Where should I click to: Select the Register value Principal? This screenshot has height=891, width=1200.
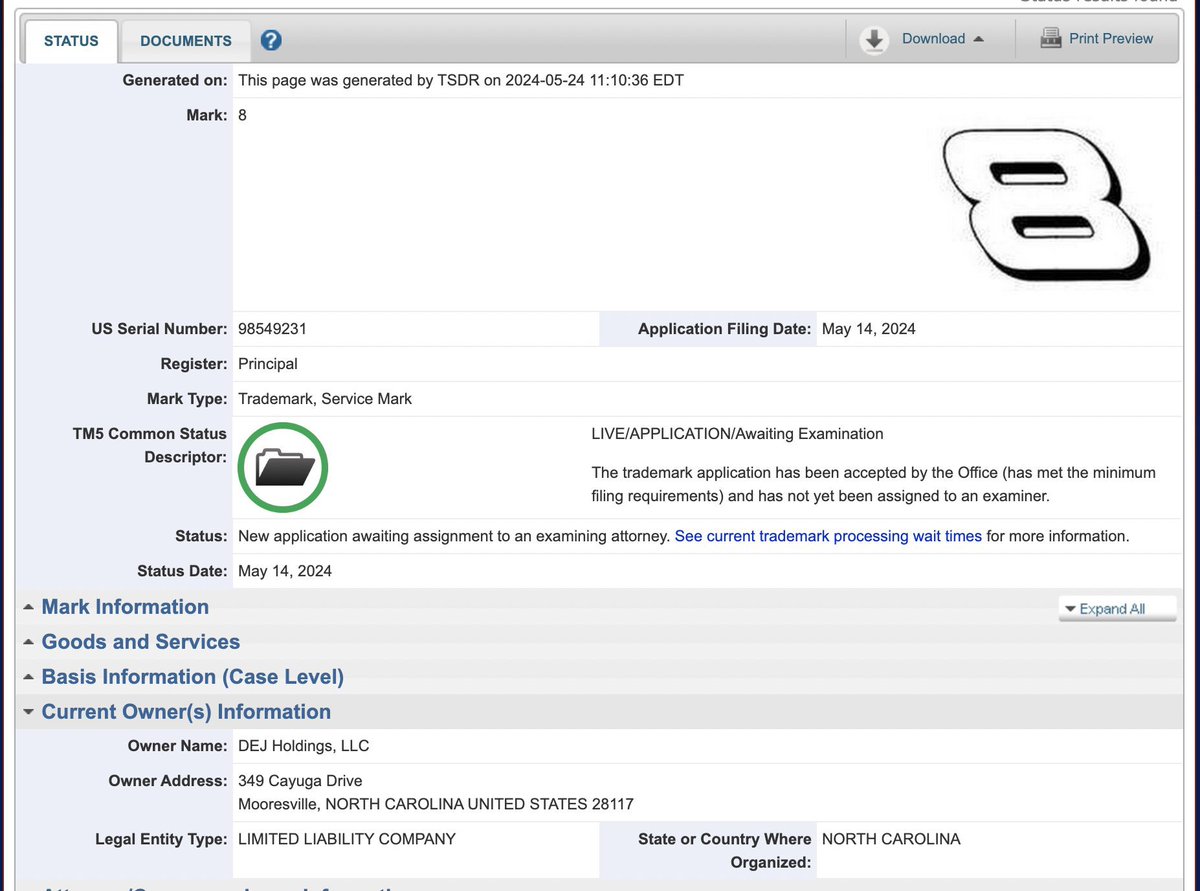(268, 364)
